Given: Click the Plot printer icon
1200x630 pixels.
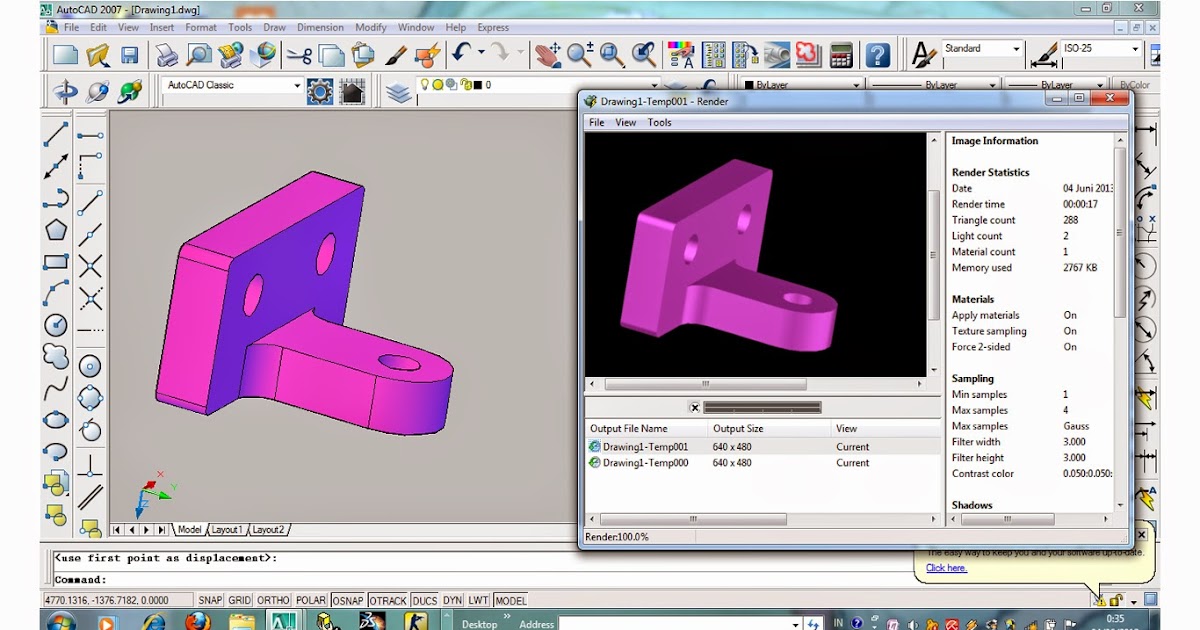Looking at the screenshot, I should (x=166, y=55).
